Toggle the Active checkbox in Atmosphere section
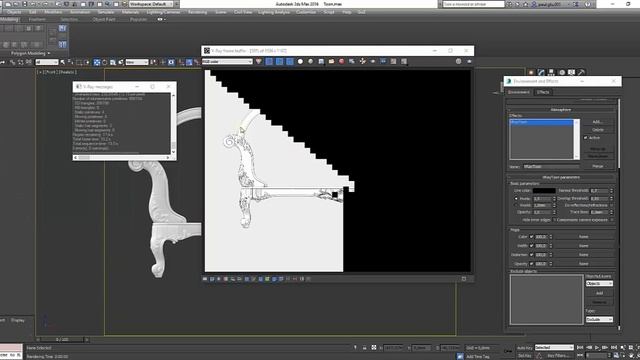Screen dimensions: 640x360 [586, 138]
